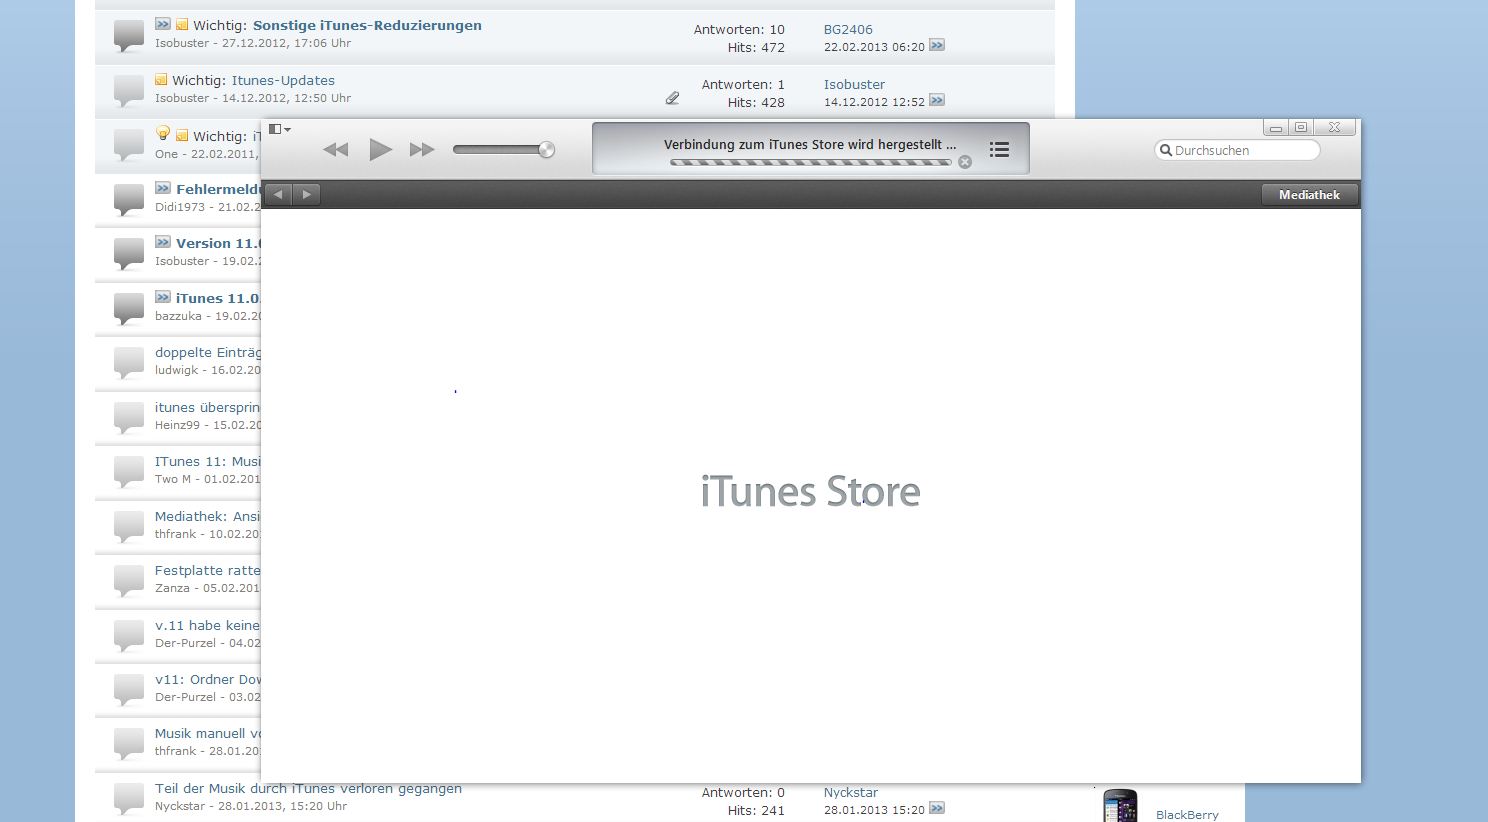Open last poster Nyckstar profile link
Image resolution: width=1488 pixels, height=822 pixels.
point(851,793)
